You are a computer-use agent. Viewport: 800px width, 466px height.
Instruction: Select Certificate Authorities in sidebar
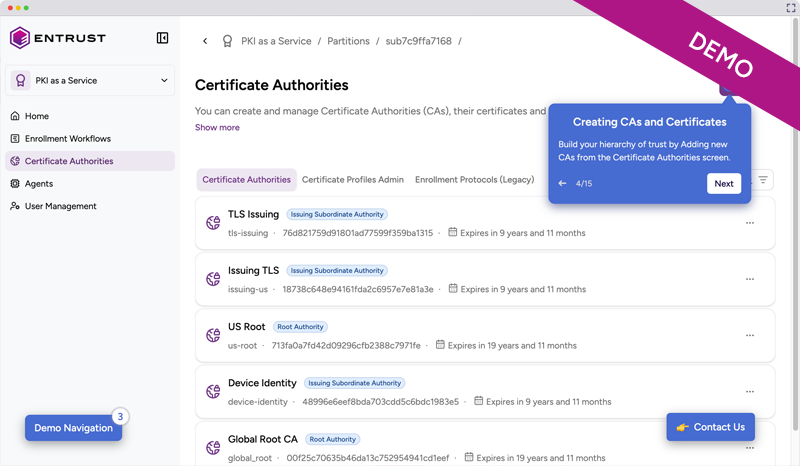pyautogui.click(x=90, y=161)
